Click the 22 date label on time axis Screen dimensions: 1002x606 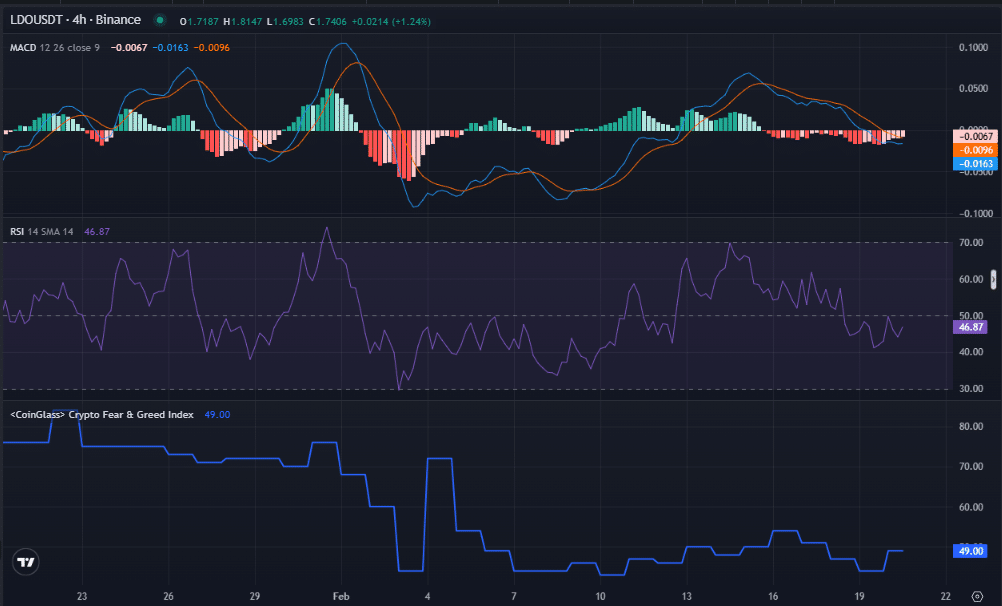[x=945, y=594]
